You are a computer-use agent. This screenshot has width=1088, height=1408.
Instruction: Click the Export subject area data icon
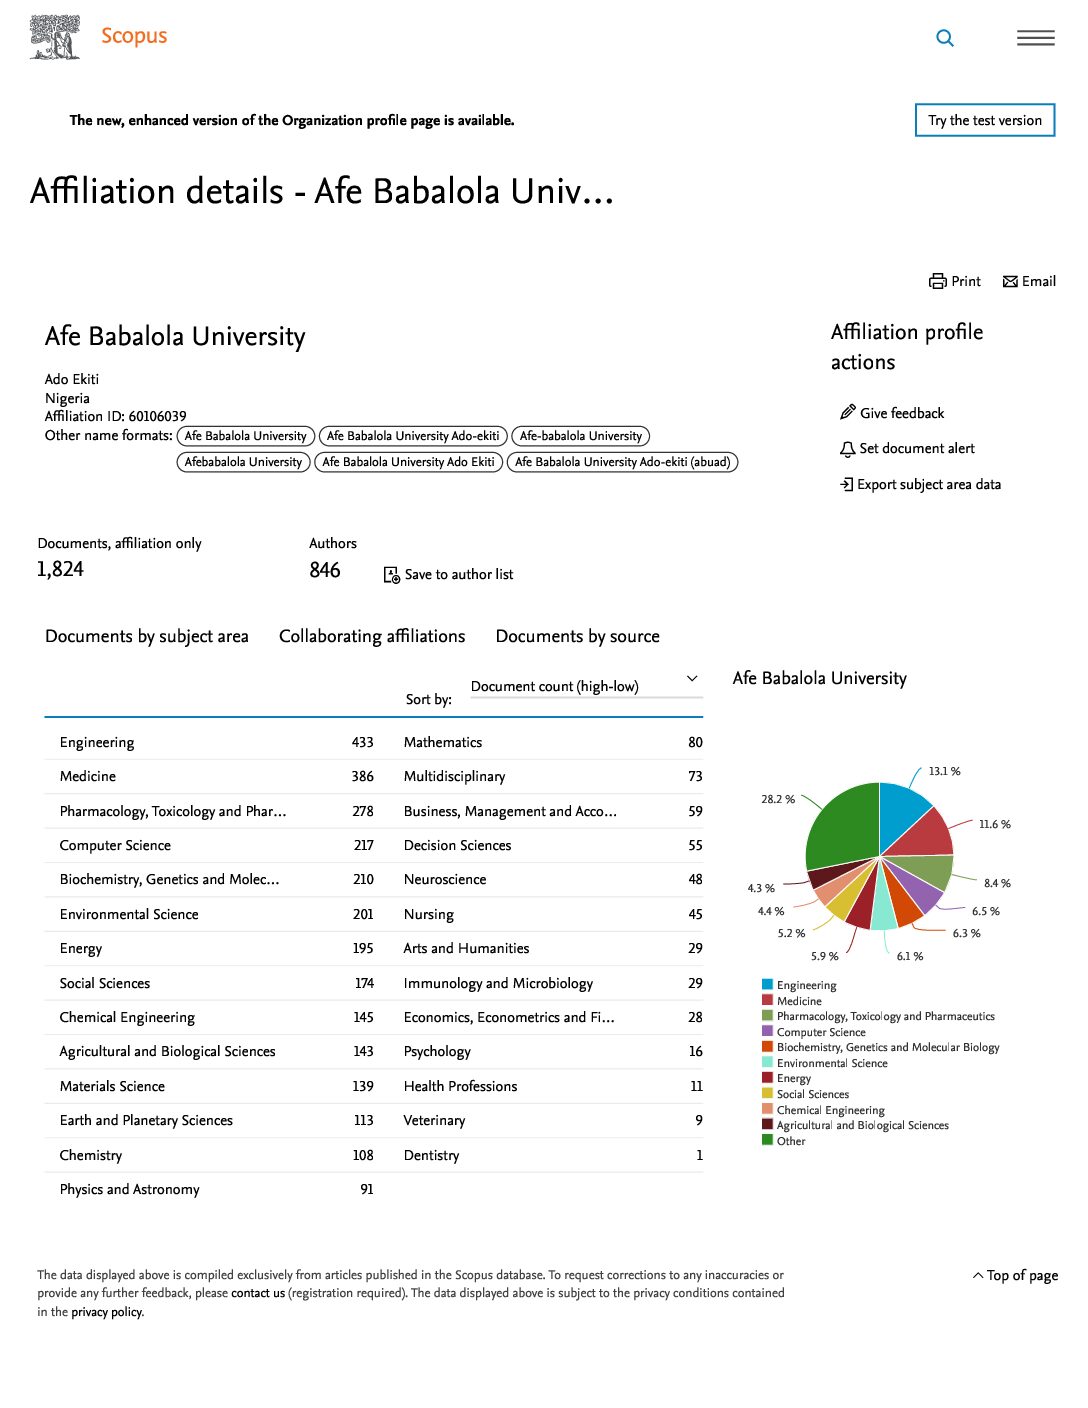[846, 484]
